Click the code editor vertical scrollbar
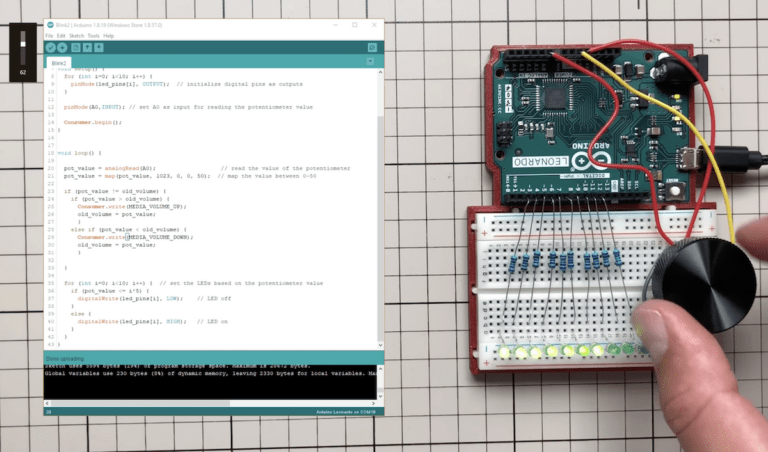This screenshot has width=768, height=452. click(379, 200)
